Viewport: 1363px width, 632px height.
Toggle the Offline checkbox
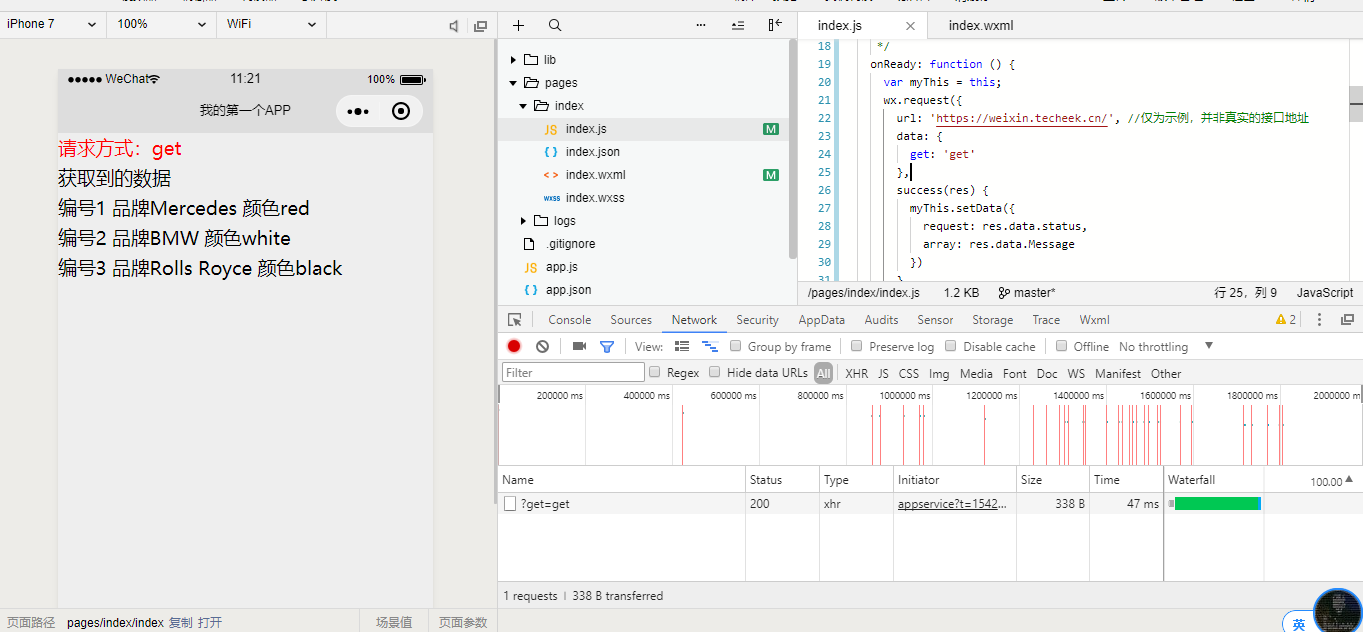(x=1061, y=346)
